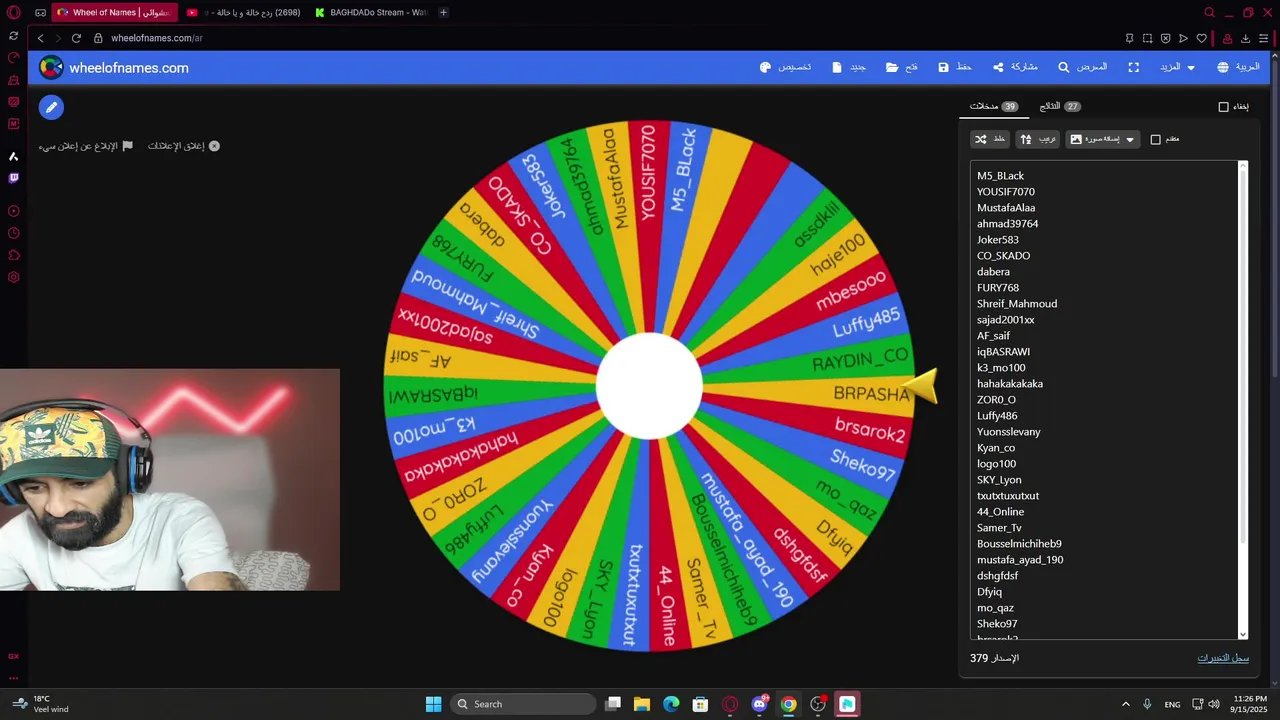Toggle the إخفاء hide checkbox
1280x720 pixels.
[x=1223, y=106]
